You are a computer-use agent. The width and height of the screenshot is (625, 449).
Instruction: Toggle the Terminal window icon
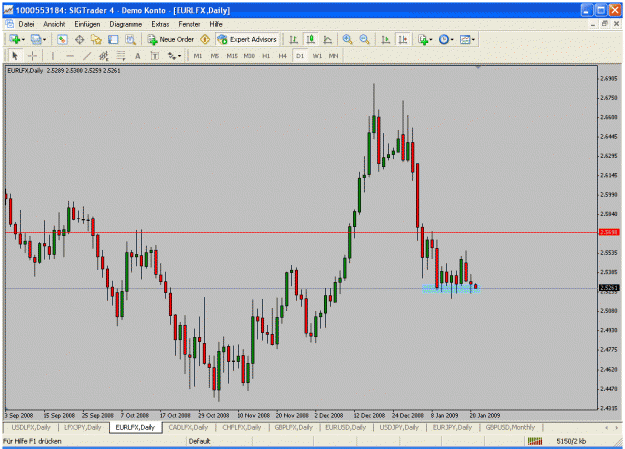click(x=113, y=39)
